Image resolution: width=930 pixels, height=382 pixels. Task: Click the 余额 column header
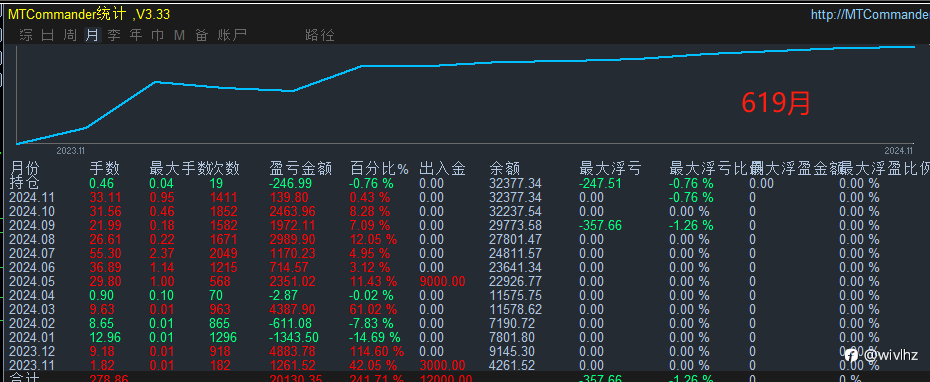[x=505, y=169]
